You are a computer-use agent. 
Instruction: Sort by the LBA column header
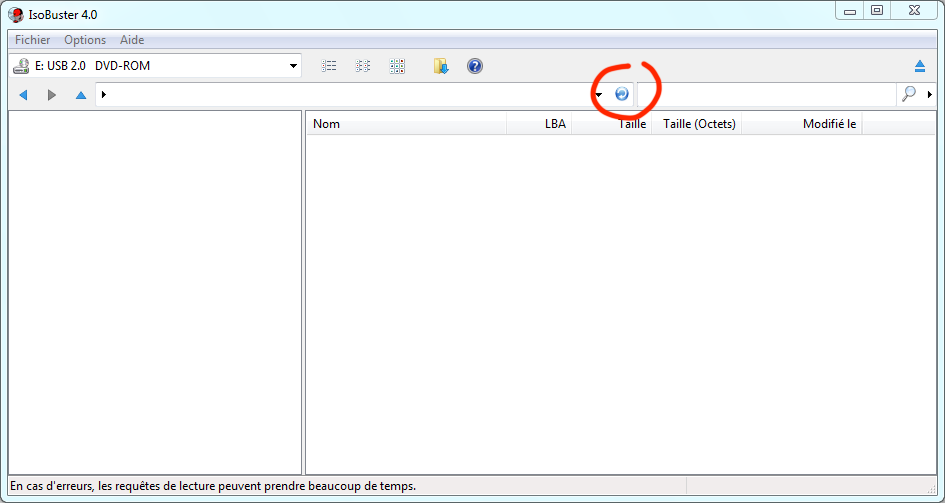pos(539,124)
